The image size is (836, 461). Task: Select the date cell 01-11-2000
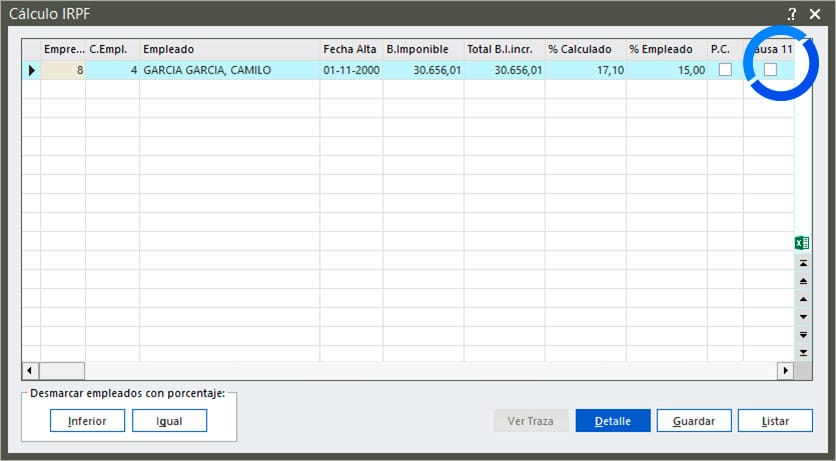click(351, 70)
